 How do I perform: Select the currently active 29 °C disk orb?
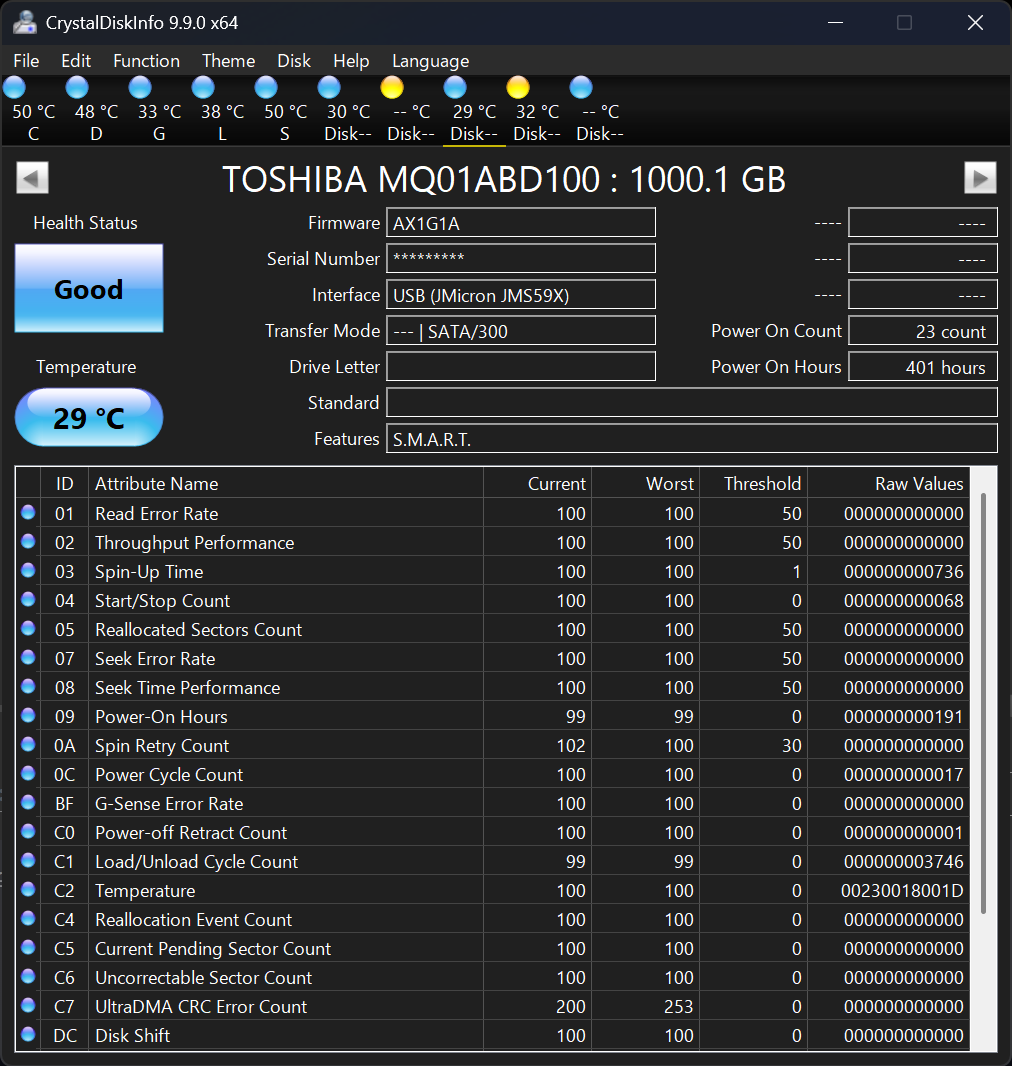click(455, 88)
